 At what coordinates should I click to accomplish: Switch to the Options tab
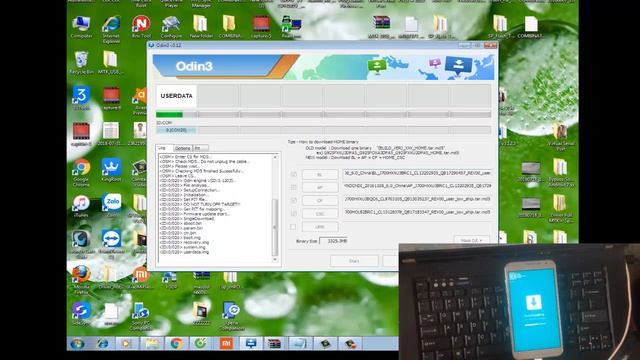[182, 148]
